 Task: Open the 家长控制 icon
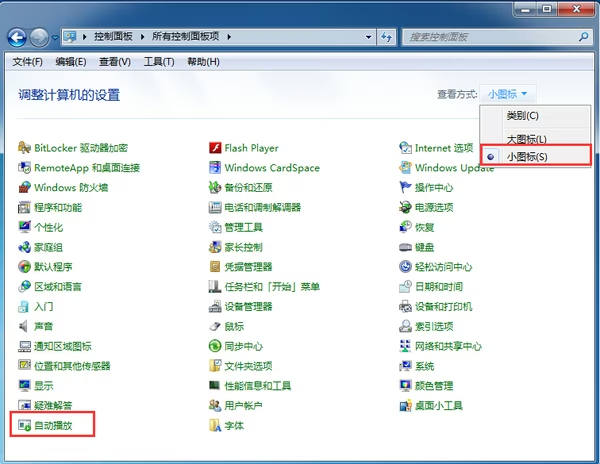point(215,247)
